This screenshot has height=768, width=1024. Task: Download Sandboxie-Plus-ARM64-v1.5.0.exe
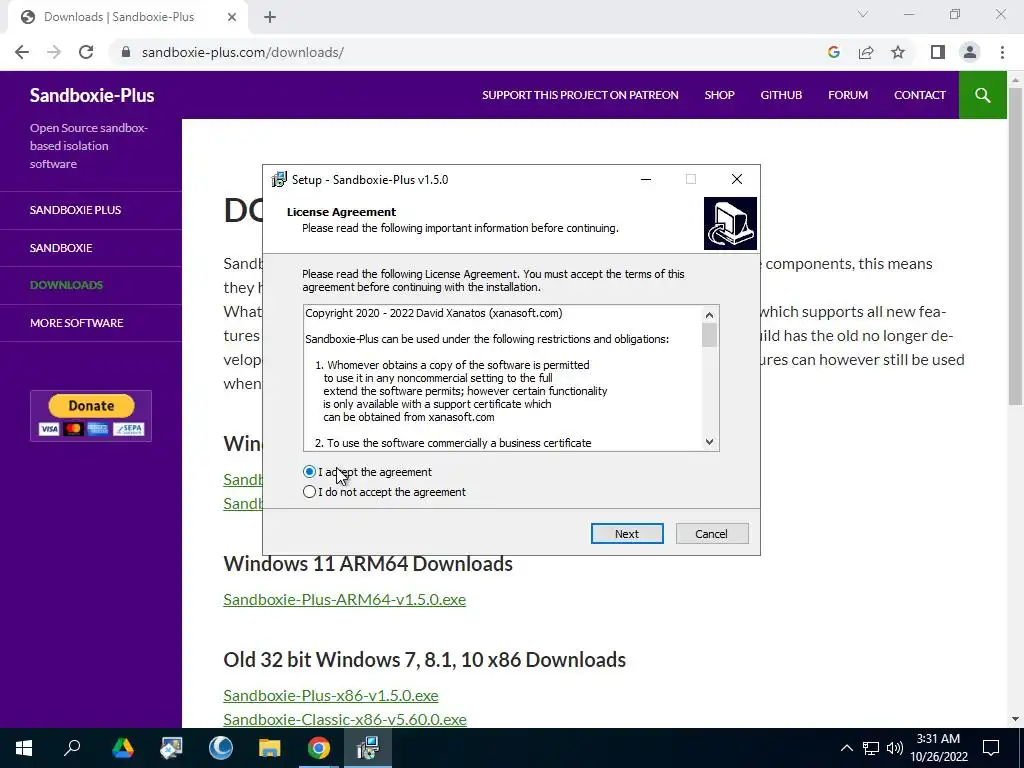[344, 600]
